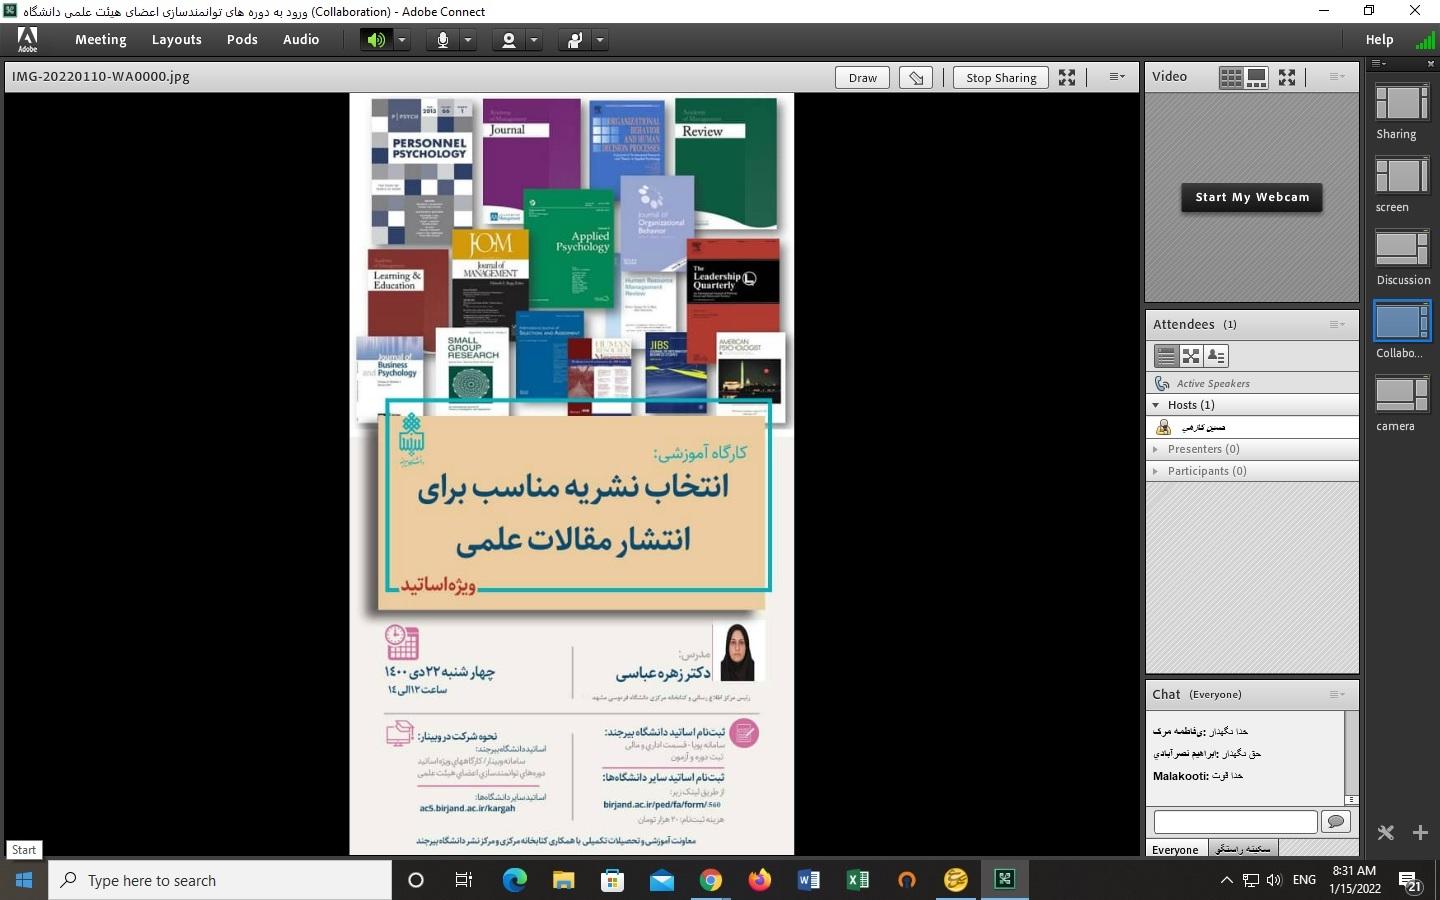Image resolution: width=1440 pixels, height=900 pixels.
Task: Click the send chat message icon
Action: pos(1335,822)
